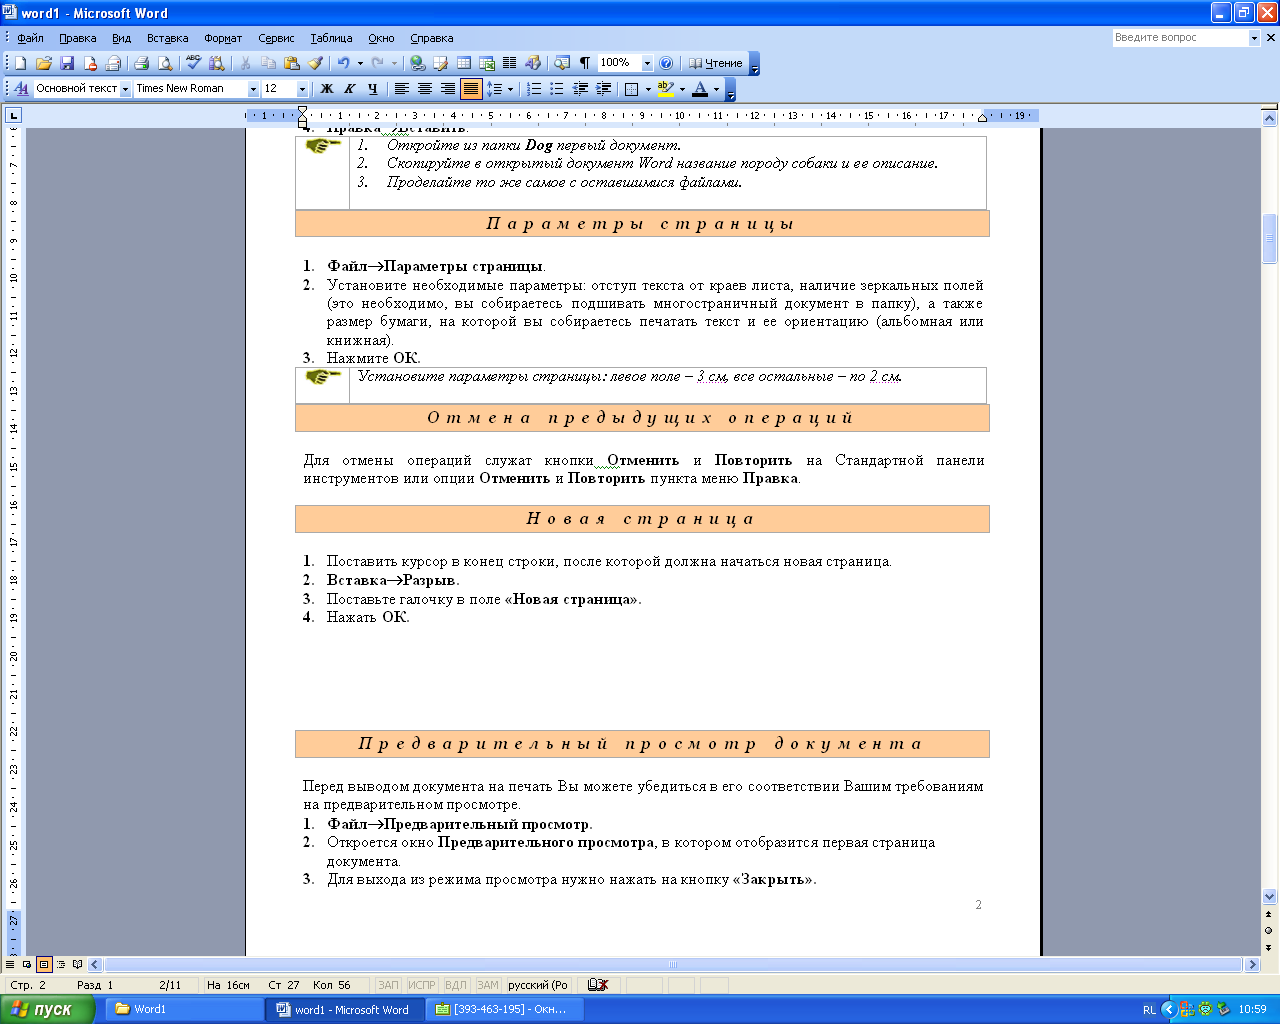Open the Tables and Borders panel
The image size is (1280, 1024).
[441, 63]
